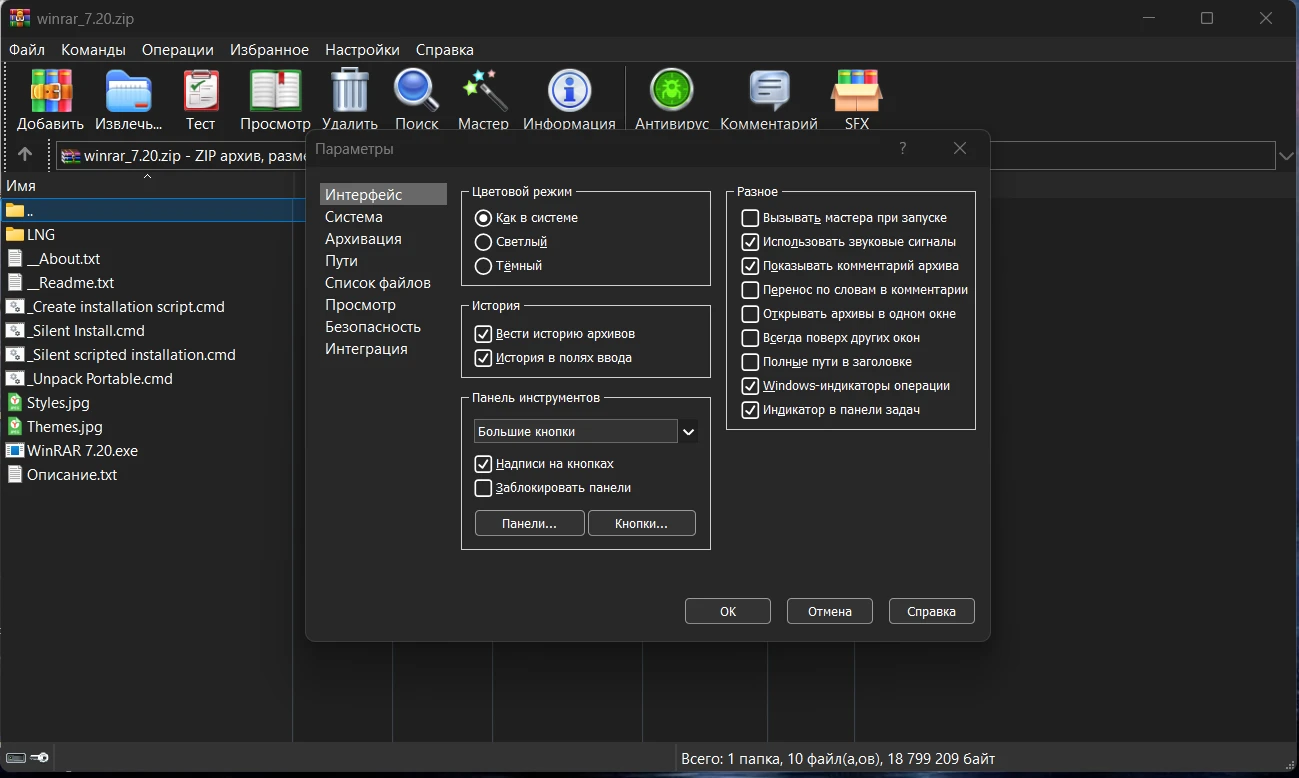
Task: Click the Извлечь (Extract) toolbar icon
Action: 129,92
